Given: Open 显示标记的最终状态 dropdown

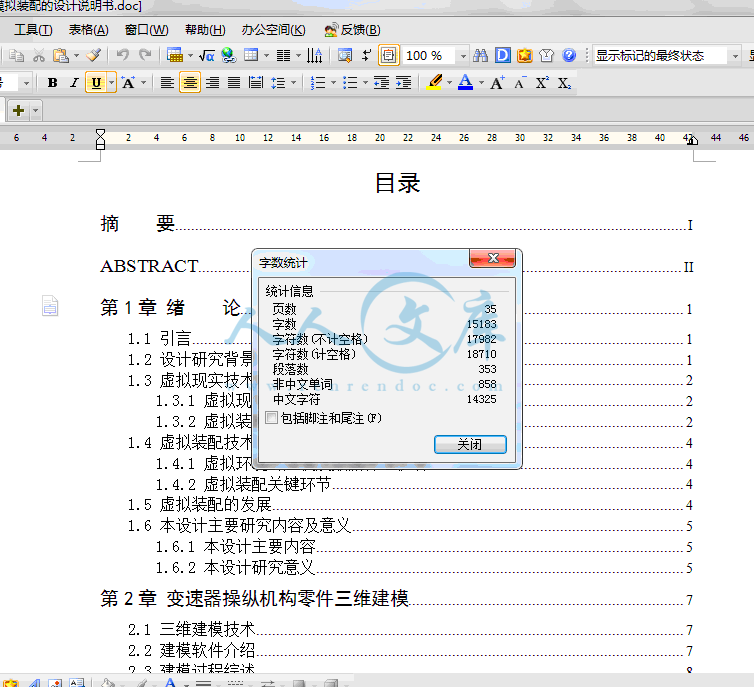Looking at the screenshot, I should tap(735, 56).
